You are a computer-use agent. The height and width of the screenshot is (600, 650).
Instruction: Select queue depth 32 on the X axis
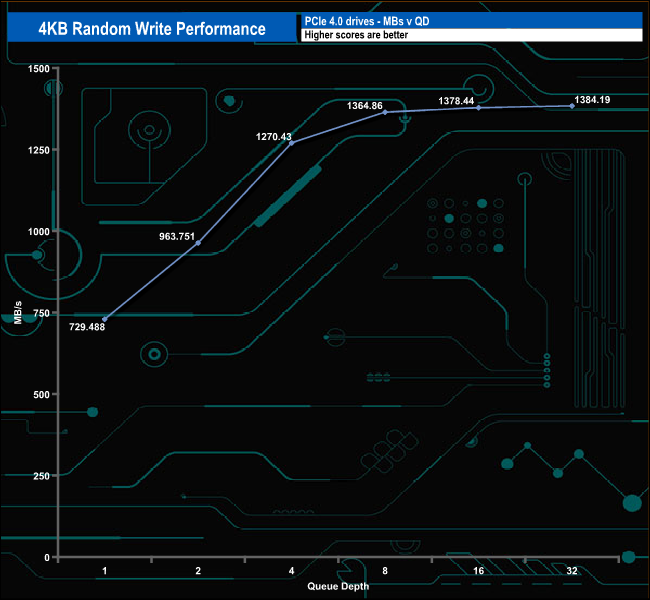[571, 571]
